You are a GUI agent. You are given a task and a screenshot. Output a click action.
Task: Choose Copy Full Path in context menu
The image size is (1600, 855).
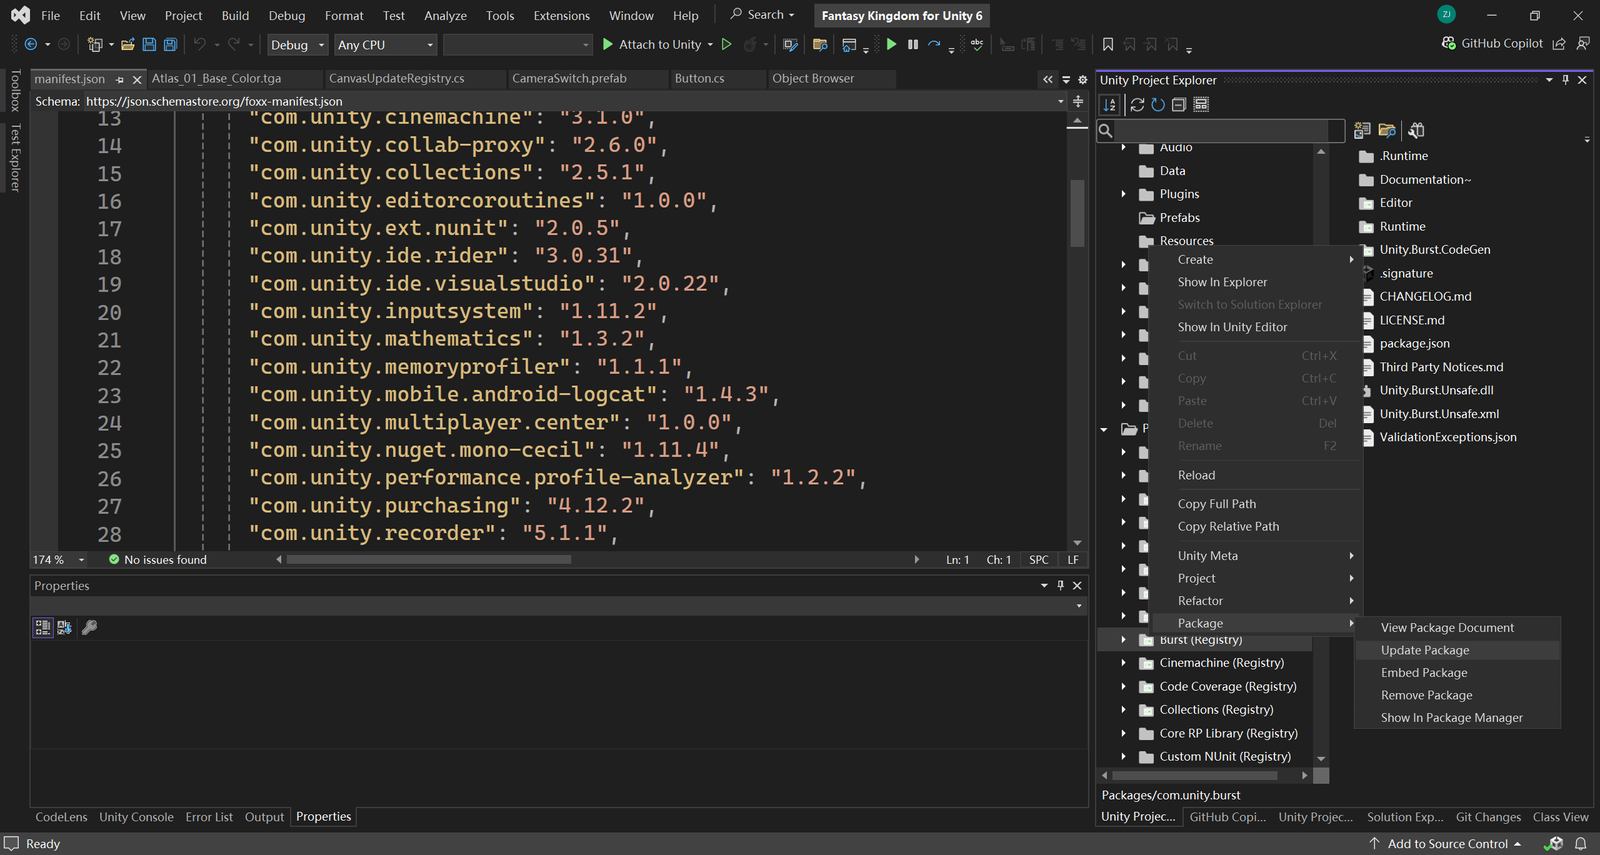pyautogui.click(x=1216, y=504)
